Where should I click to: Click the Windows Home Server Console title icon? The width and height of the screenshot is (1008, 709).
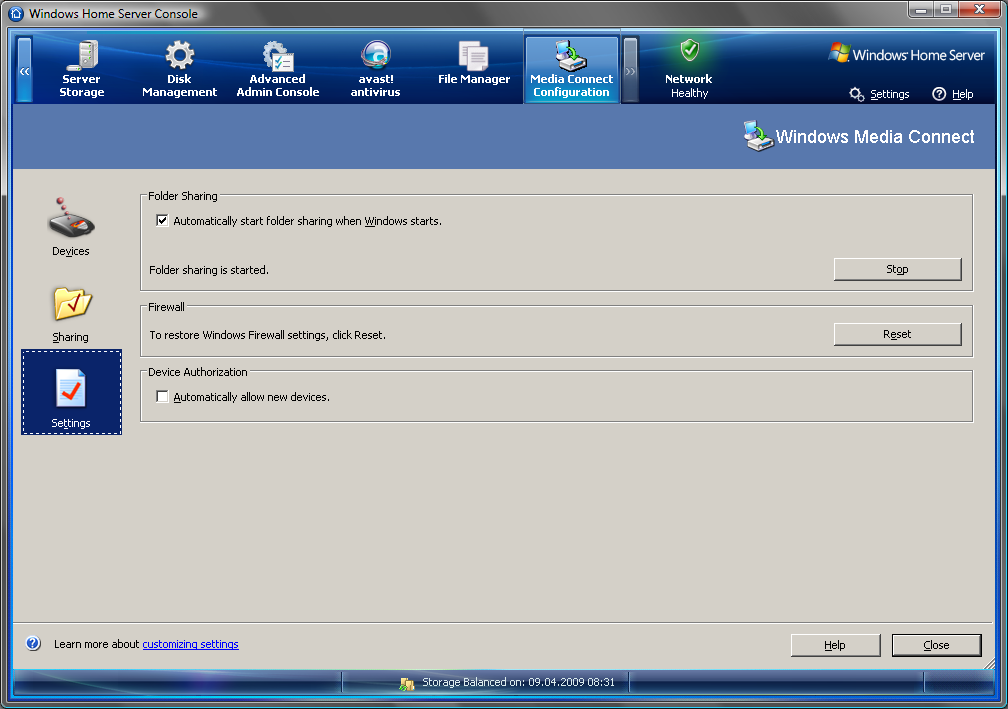coord(16,13)
